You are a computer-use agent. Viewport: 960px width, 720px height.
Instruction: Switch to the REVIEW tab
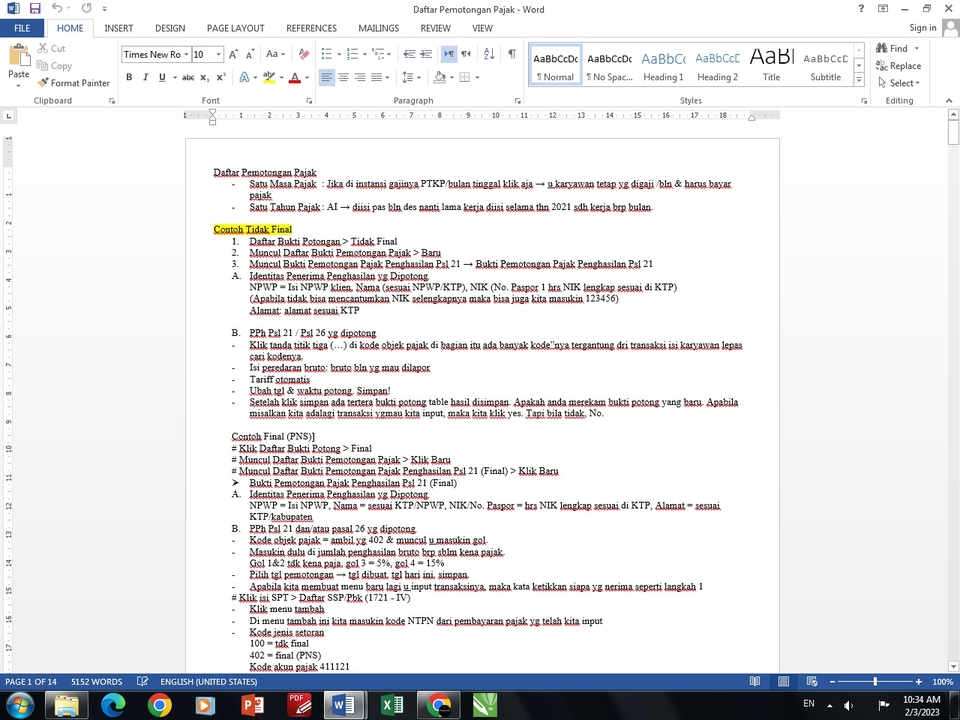click(435, 28)
